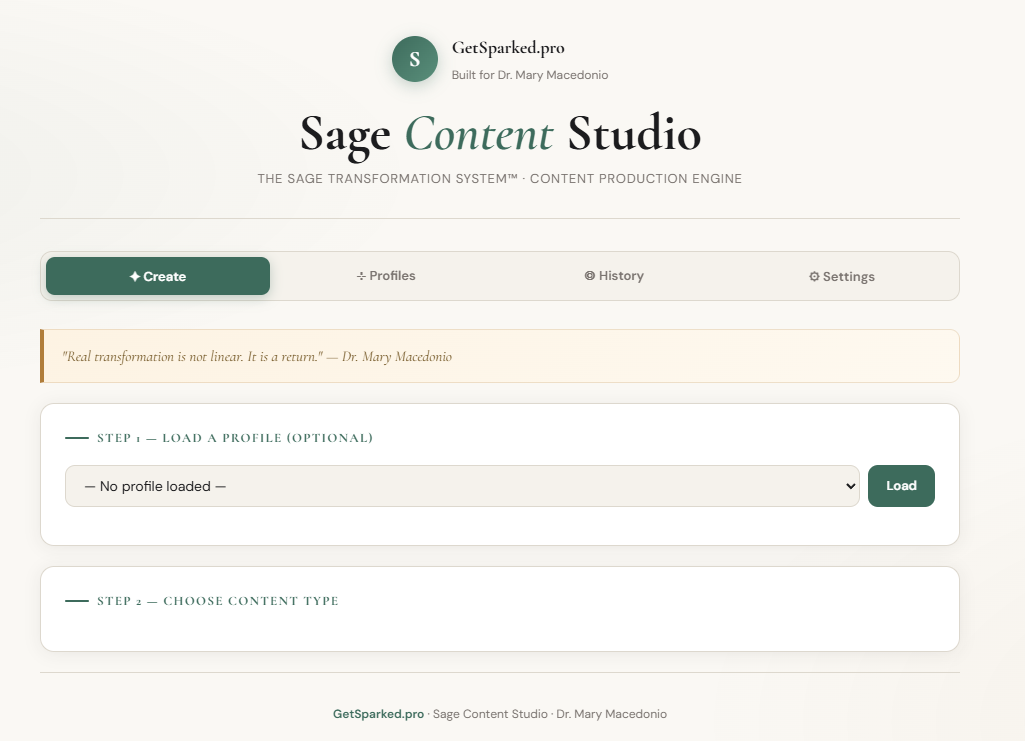
Task: Switch to the Create tab
Action: (x=158, y=276)
